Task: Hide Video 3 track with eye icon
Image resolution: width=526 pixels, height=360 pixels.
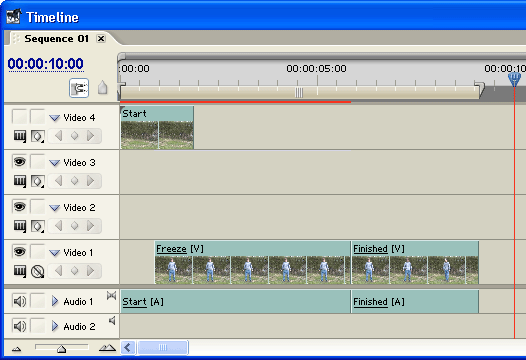Action: [x=19, y=161]
